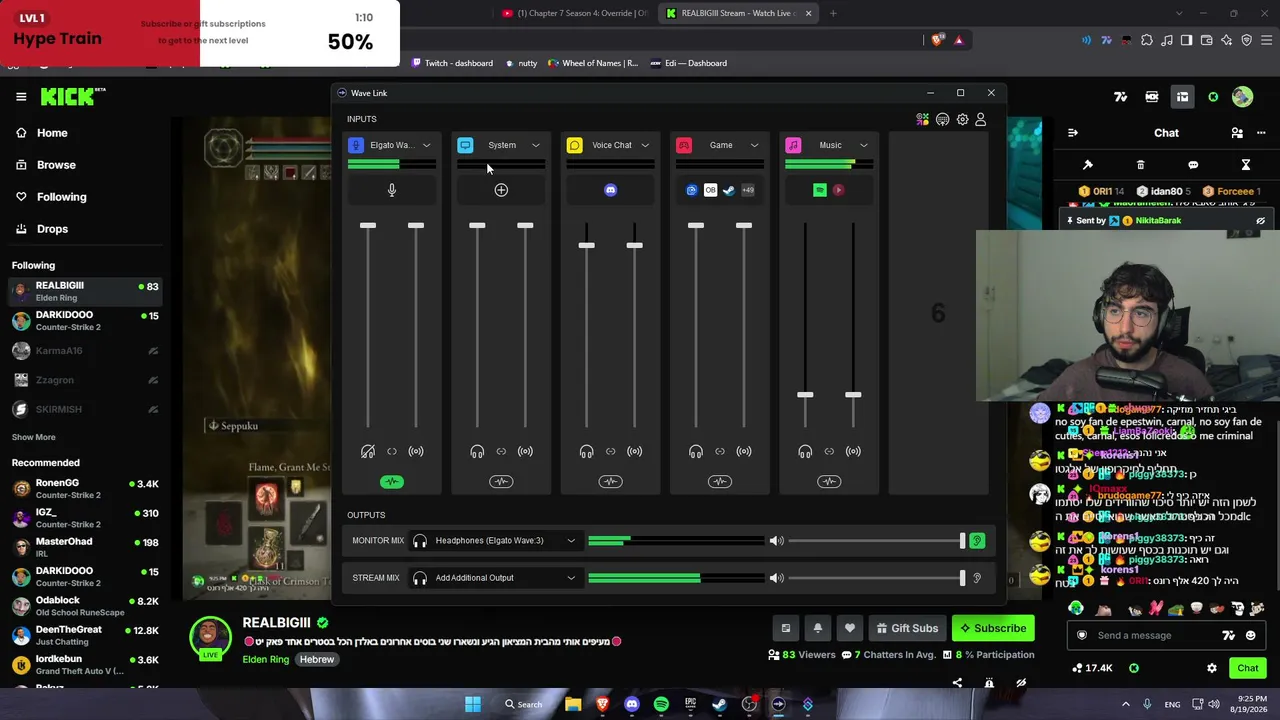Go to Kick Home page

(x=42, y=133)
